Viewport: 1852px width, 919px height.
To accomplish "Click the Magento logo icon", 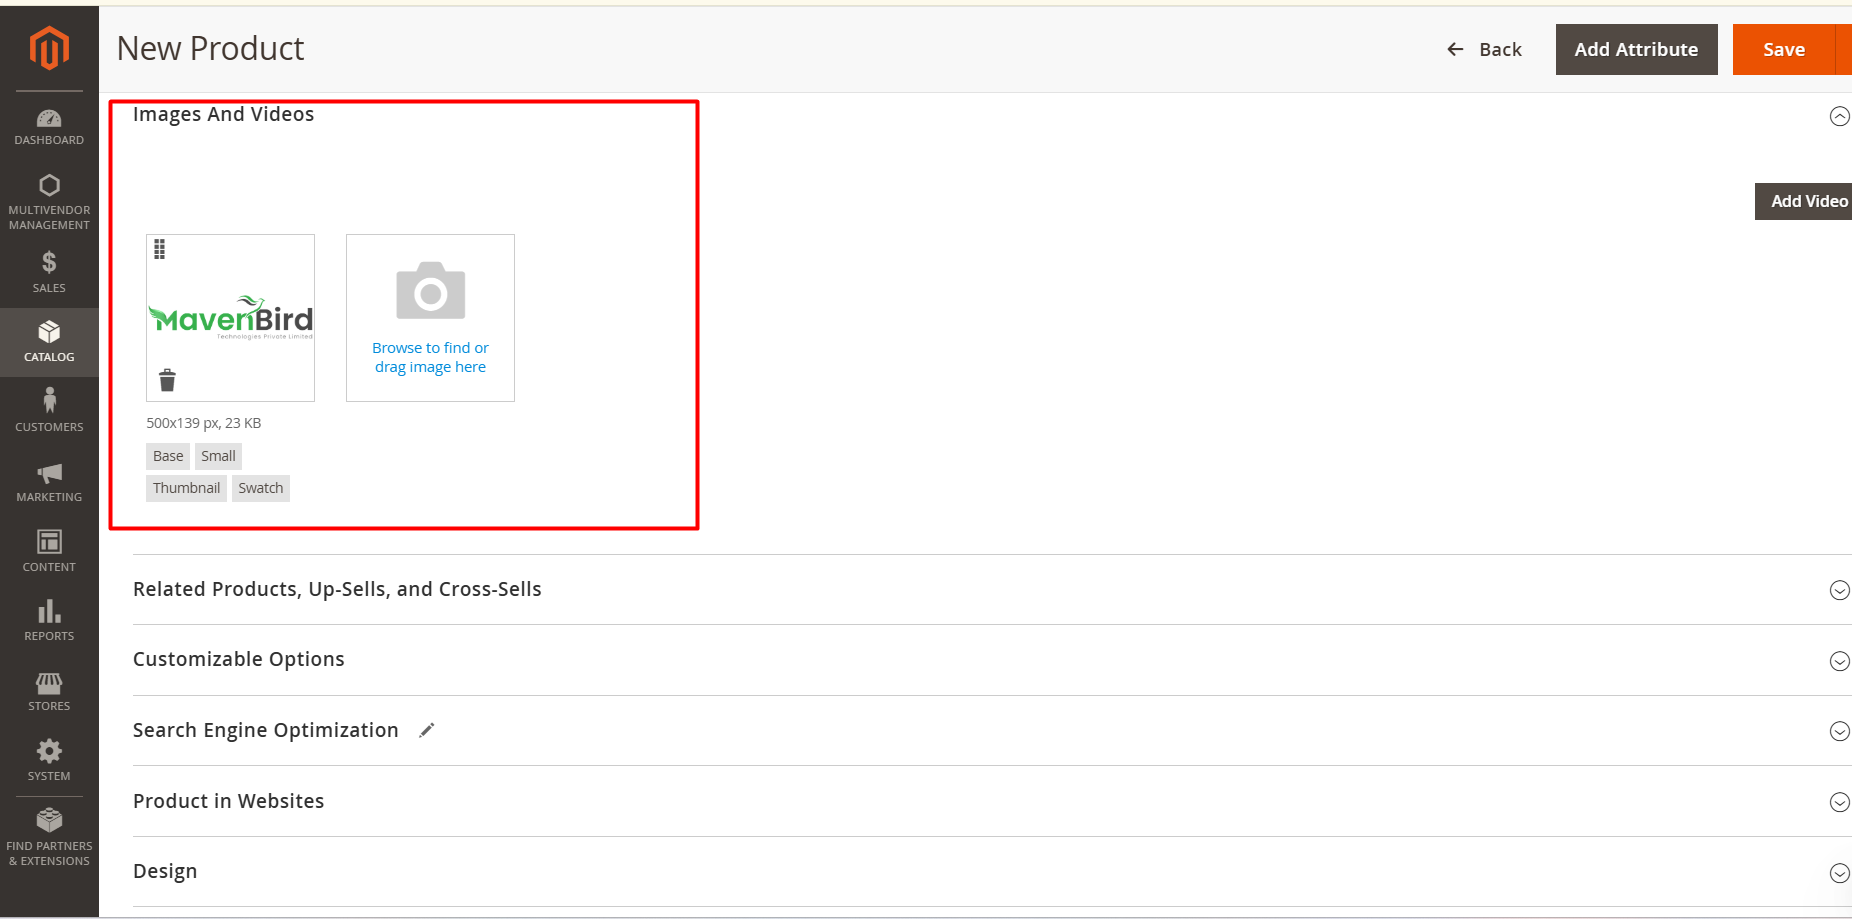I will click(49, 48).
